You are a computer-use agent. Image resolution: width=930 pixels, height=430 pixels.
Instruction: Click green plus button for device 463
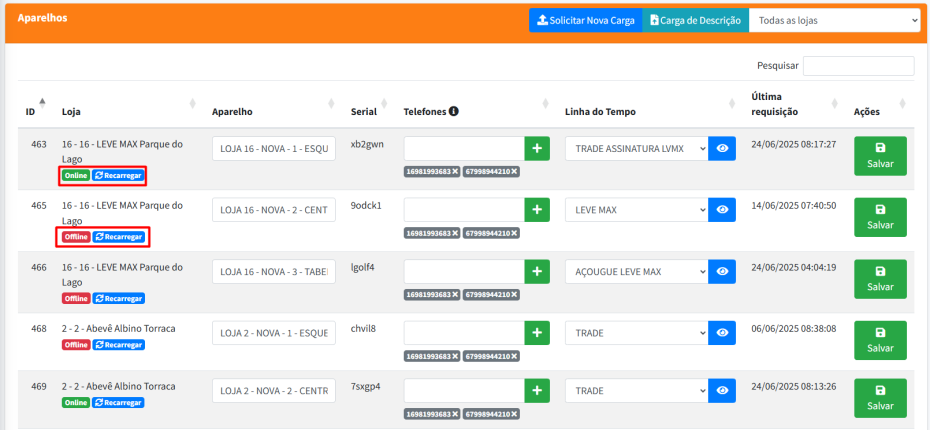pos(537,148)
